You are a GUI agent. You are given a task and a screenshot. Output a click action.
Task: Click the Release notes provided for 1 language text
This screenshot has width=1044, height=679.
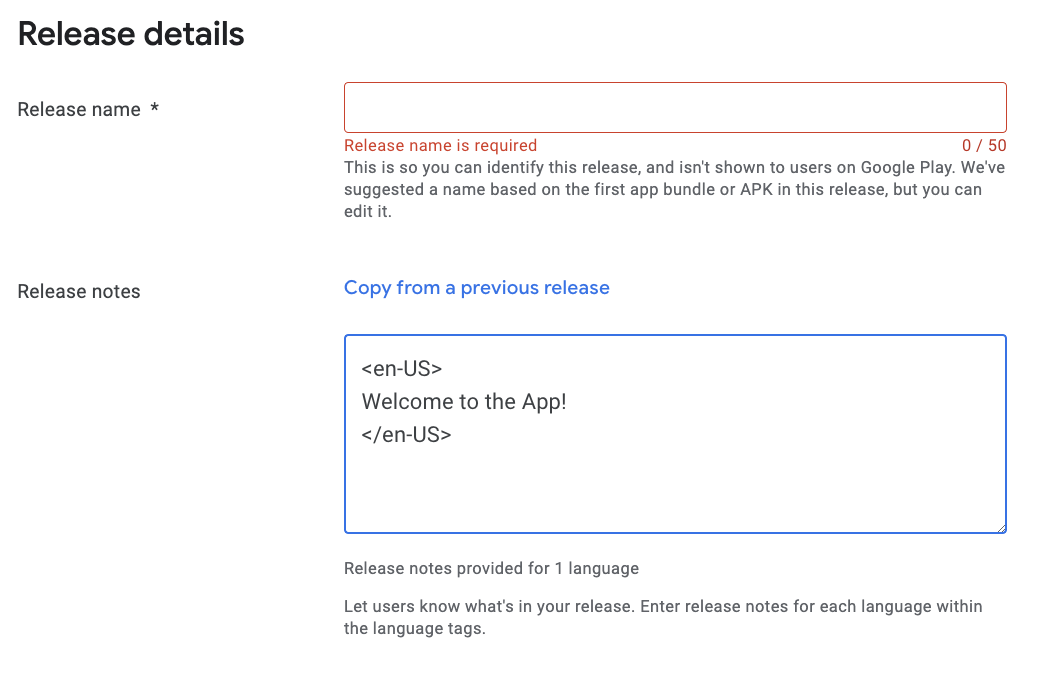[491, 568]
